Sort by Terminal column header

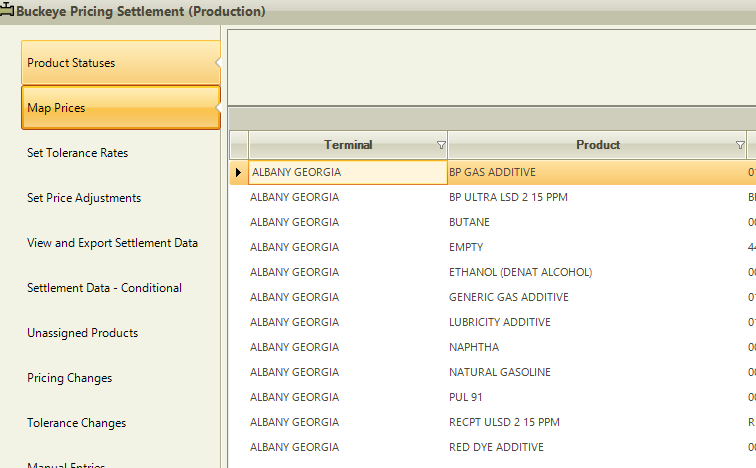tap(347, 145)
